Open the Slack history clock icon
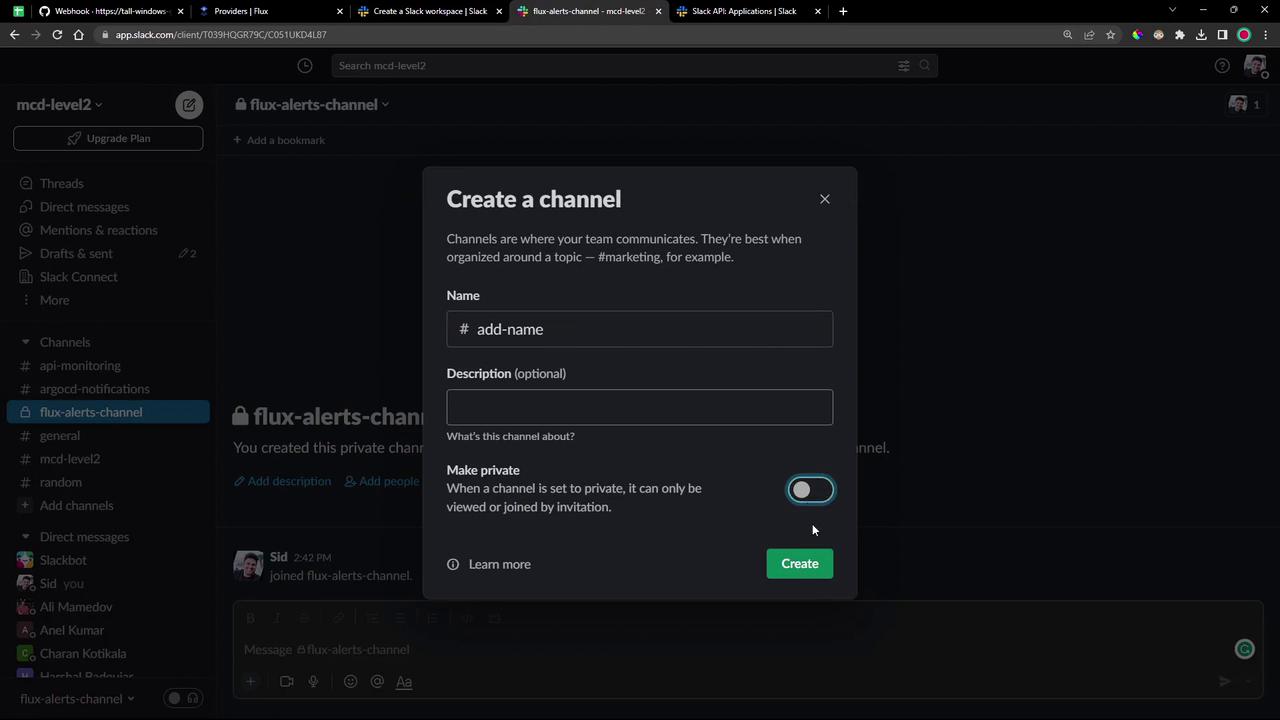 point(305,66)
